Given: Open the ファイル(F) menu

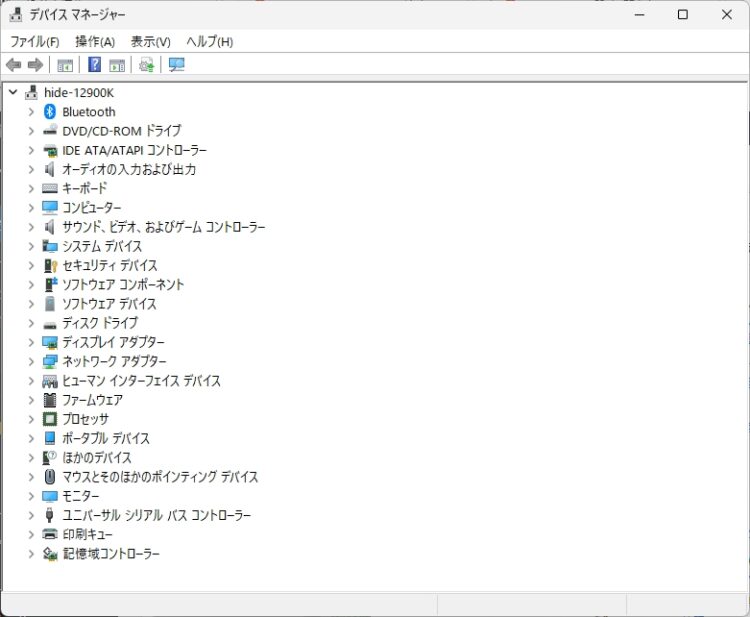Looking at the screenshot, I should (x=35, y=42).
